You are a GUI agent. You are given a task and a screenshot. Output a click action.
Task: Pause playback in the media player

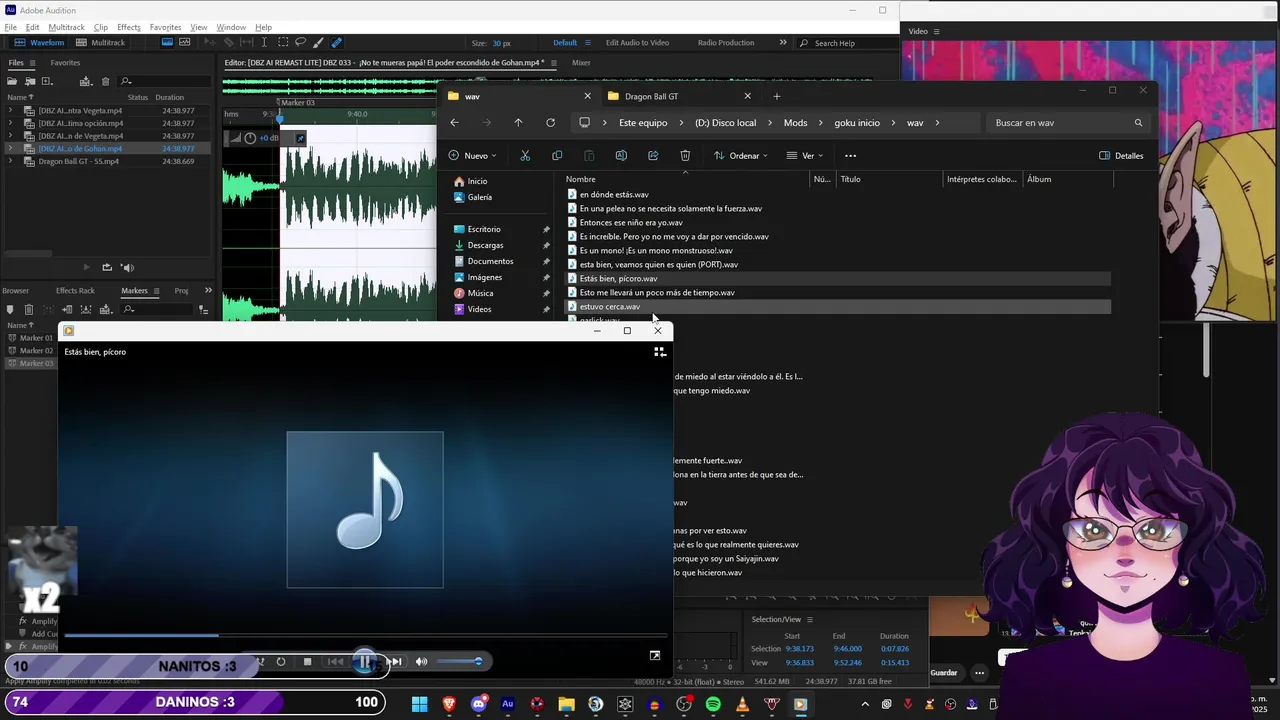[365, 661]
